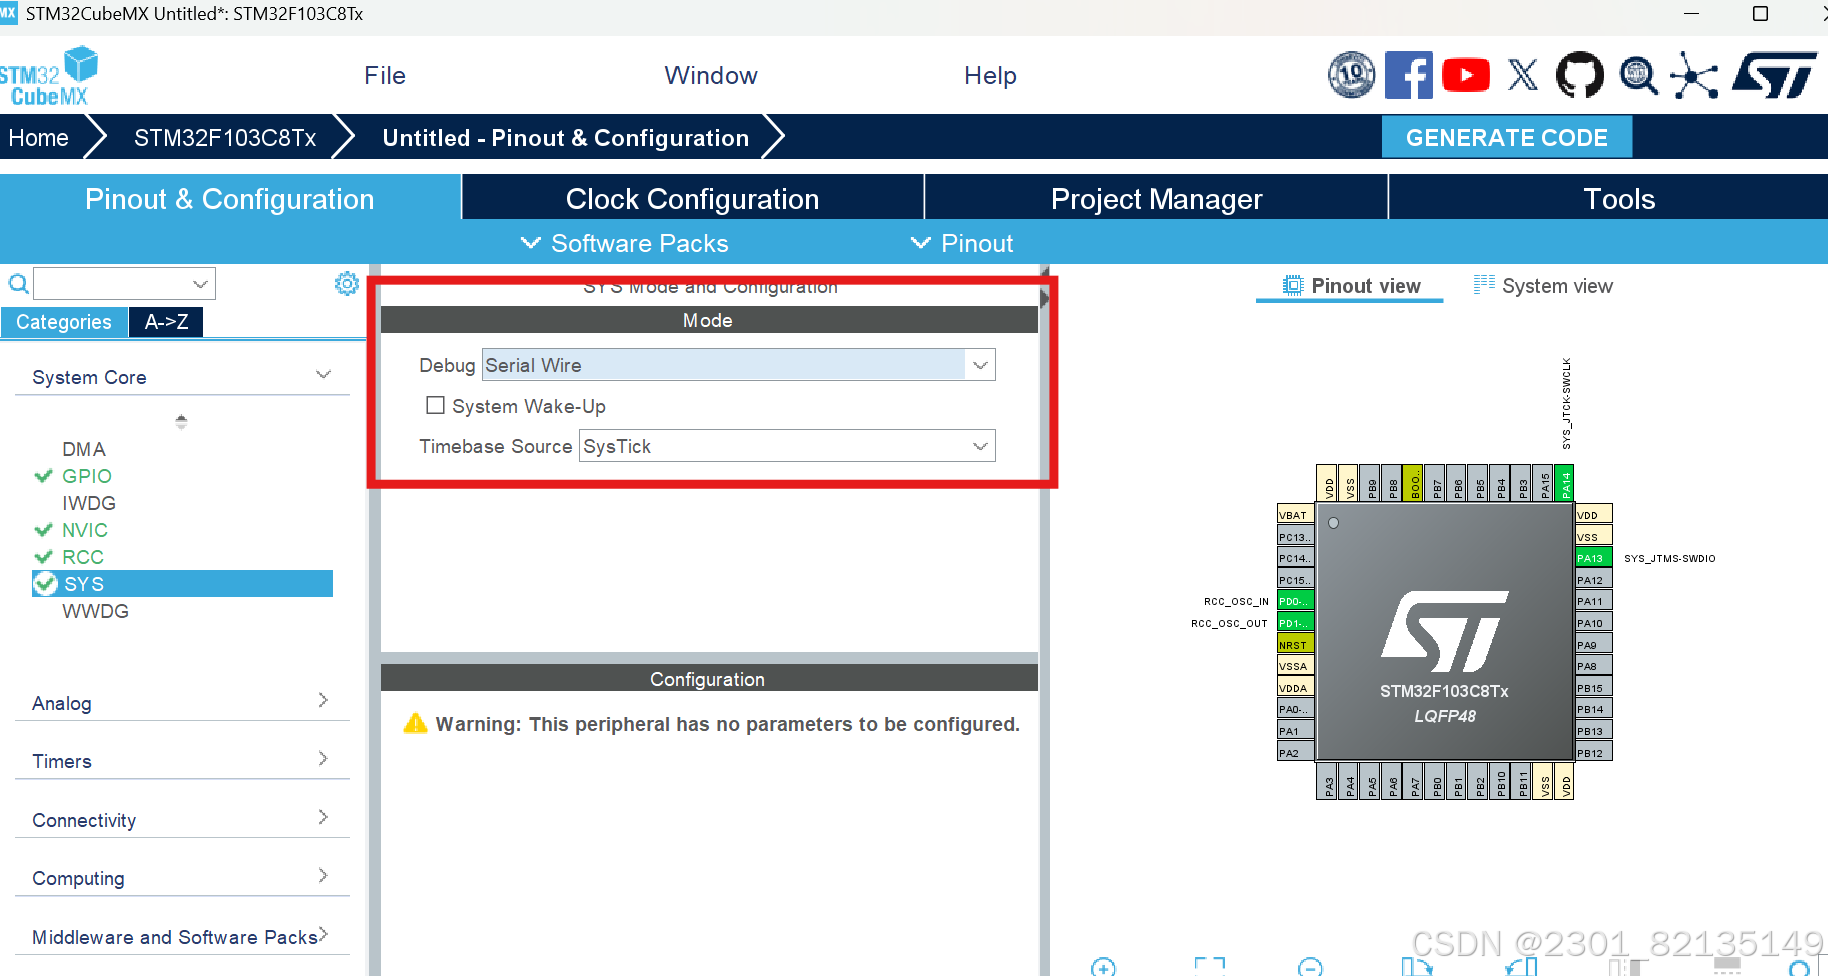Click the X social media icon
Screen dimensions: 1828x976
[x=1522, y=74]
